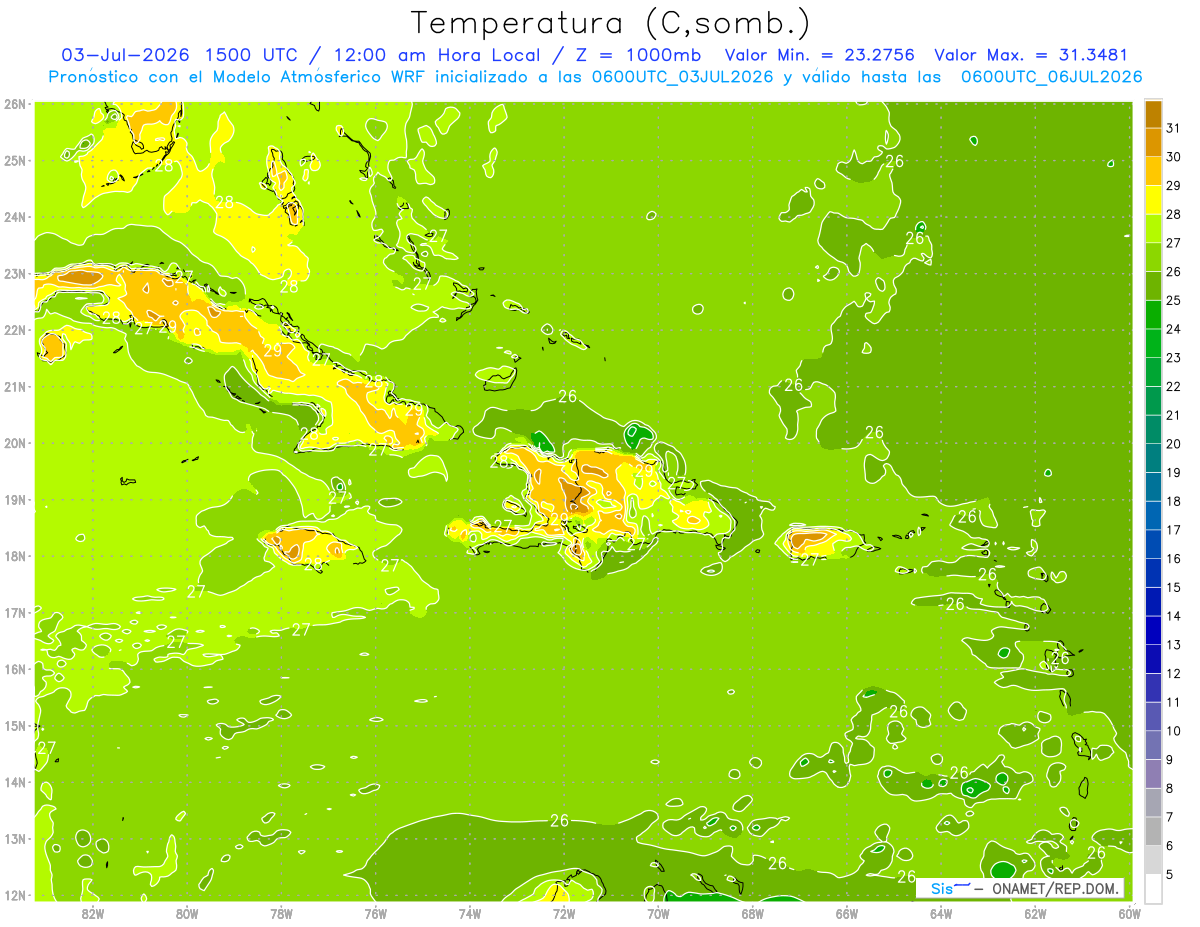Click the colorbar label 31
The width and height of the screenshot is (1200, 927).
click(x=1173, y=128)
